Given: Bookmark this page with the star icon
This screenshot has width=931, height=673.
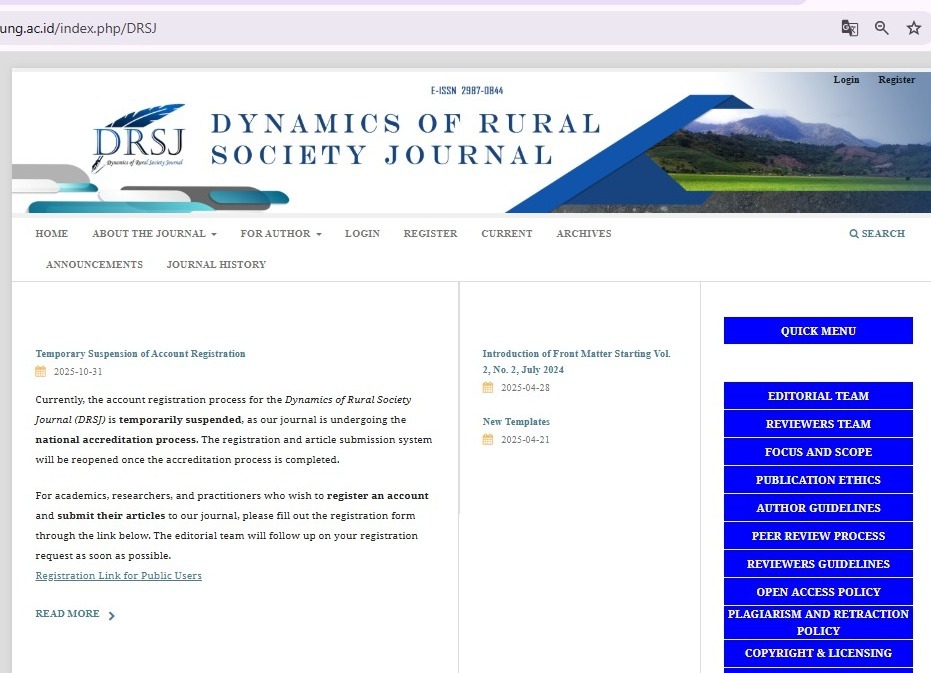Looking at the screenshot, I should (914, 28).
